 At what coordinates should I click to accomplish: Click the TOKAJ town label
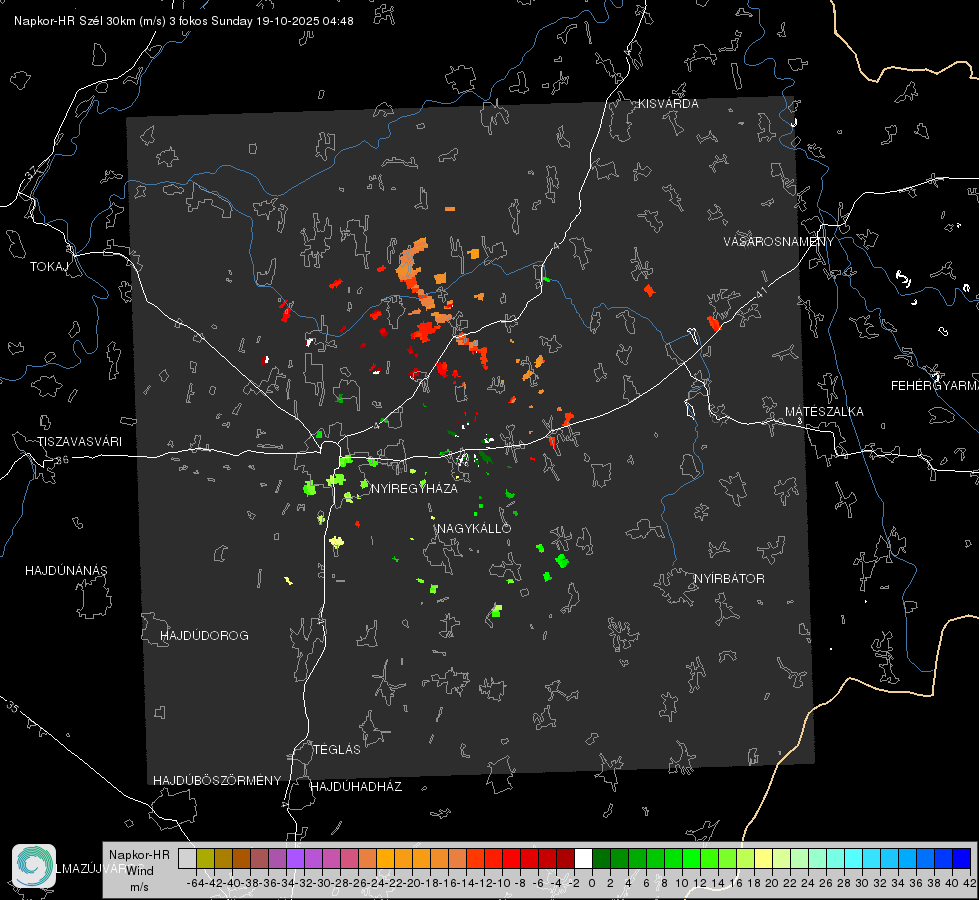(49, 267)
